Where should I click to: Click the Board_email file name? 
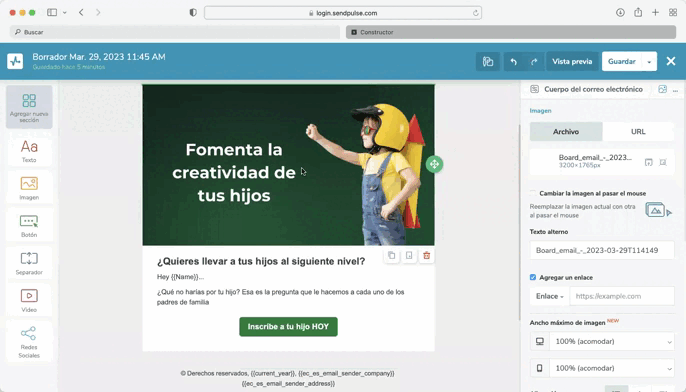point(595,158)
